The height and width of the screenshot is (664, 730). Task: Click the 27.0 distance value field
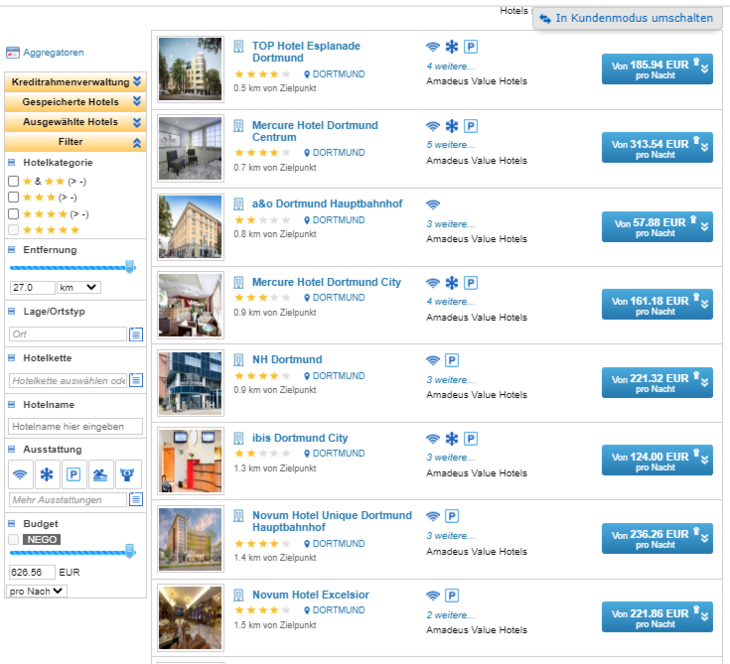(x=32, y=287)
